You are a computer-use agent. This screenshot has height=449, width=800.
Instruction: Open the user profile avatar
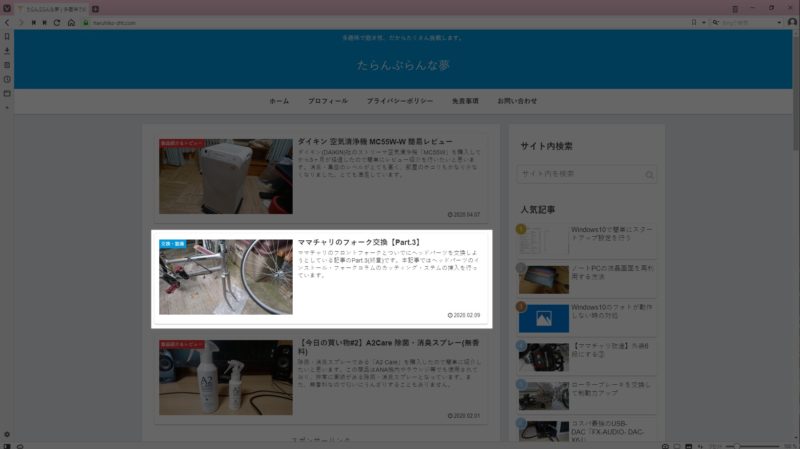(x=792, y=22)
